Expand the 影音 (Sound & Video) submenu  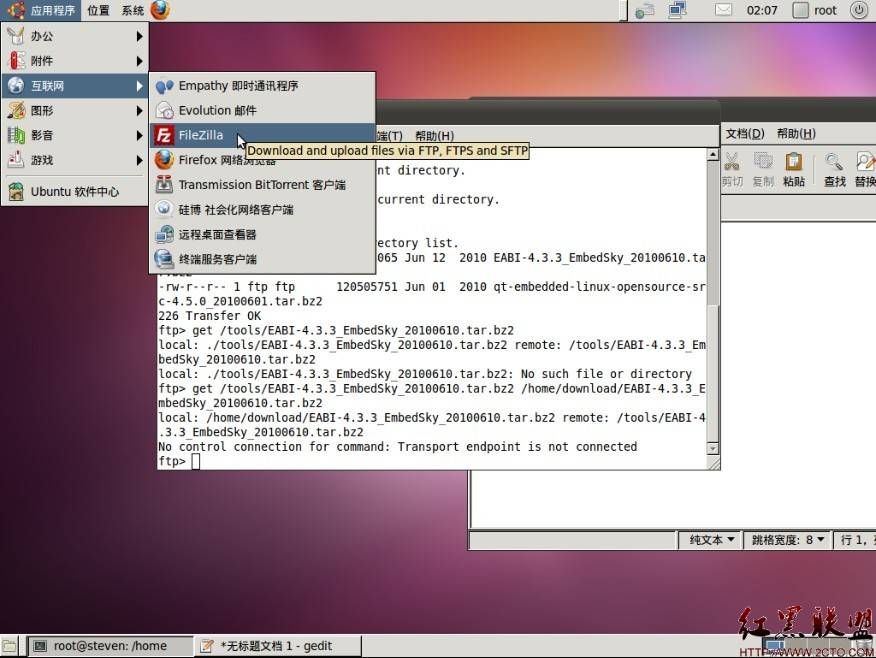(75, 135)
